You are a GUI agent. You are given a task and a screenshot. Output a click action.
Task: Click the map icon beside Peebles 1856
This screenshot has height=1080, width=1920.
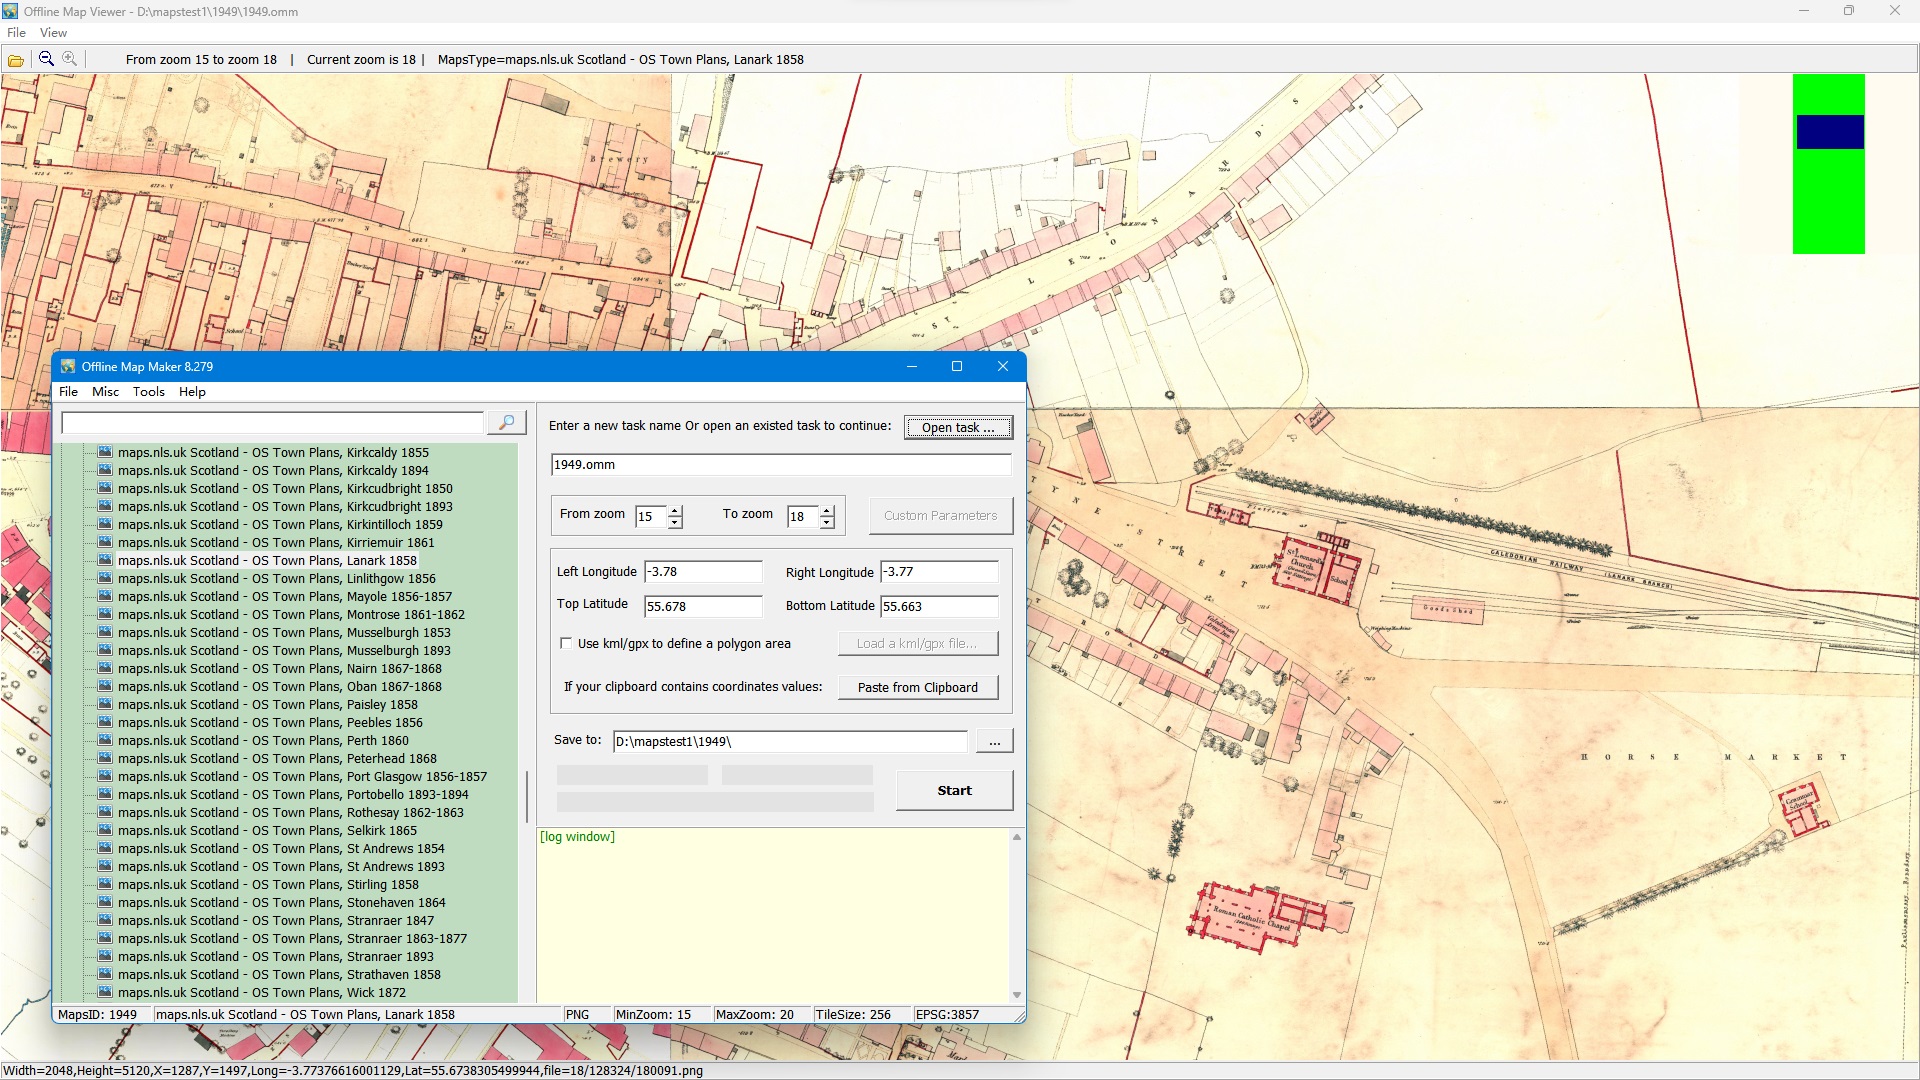click(x=105, y=722)
